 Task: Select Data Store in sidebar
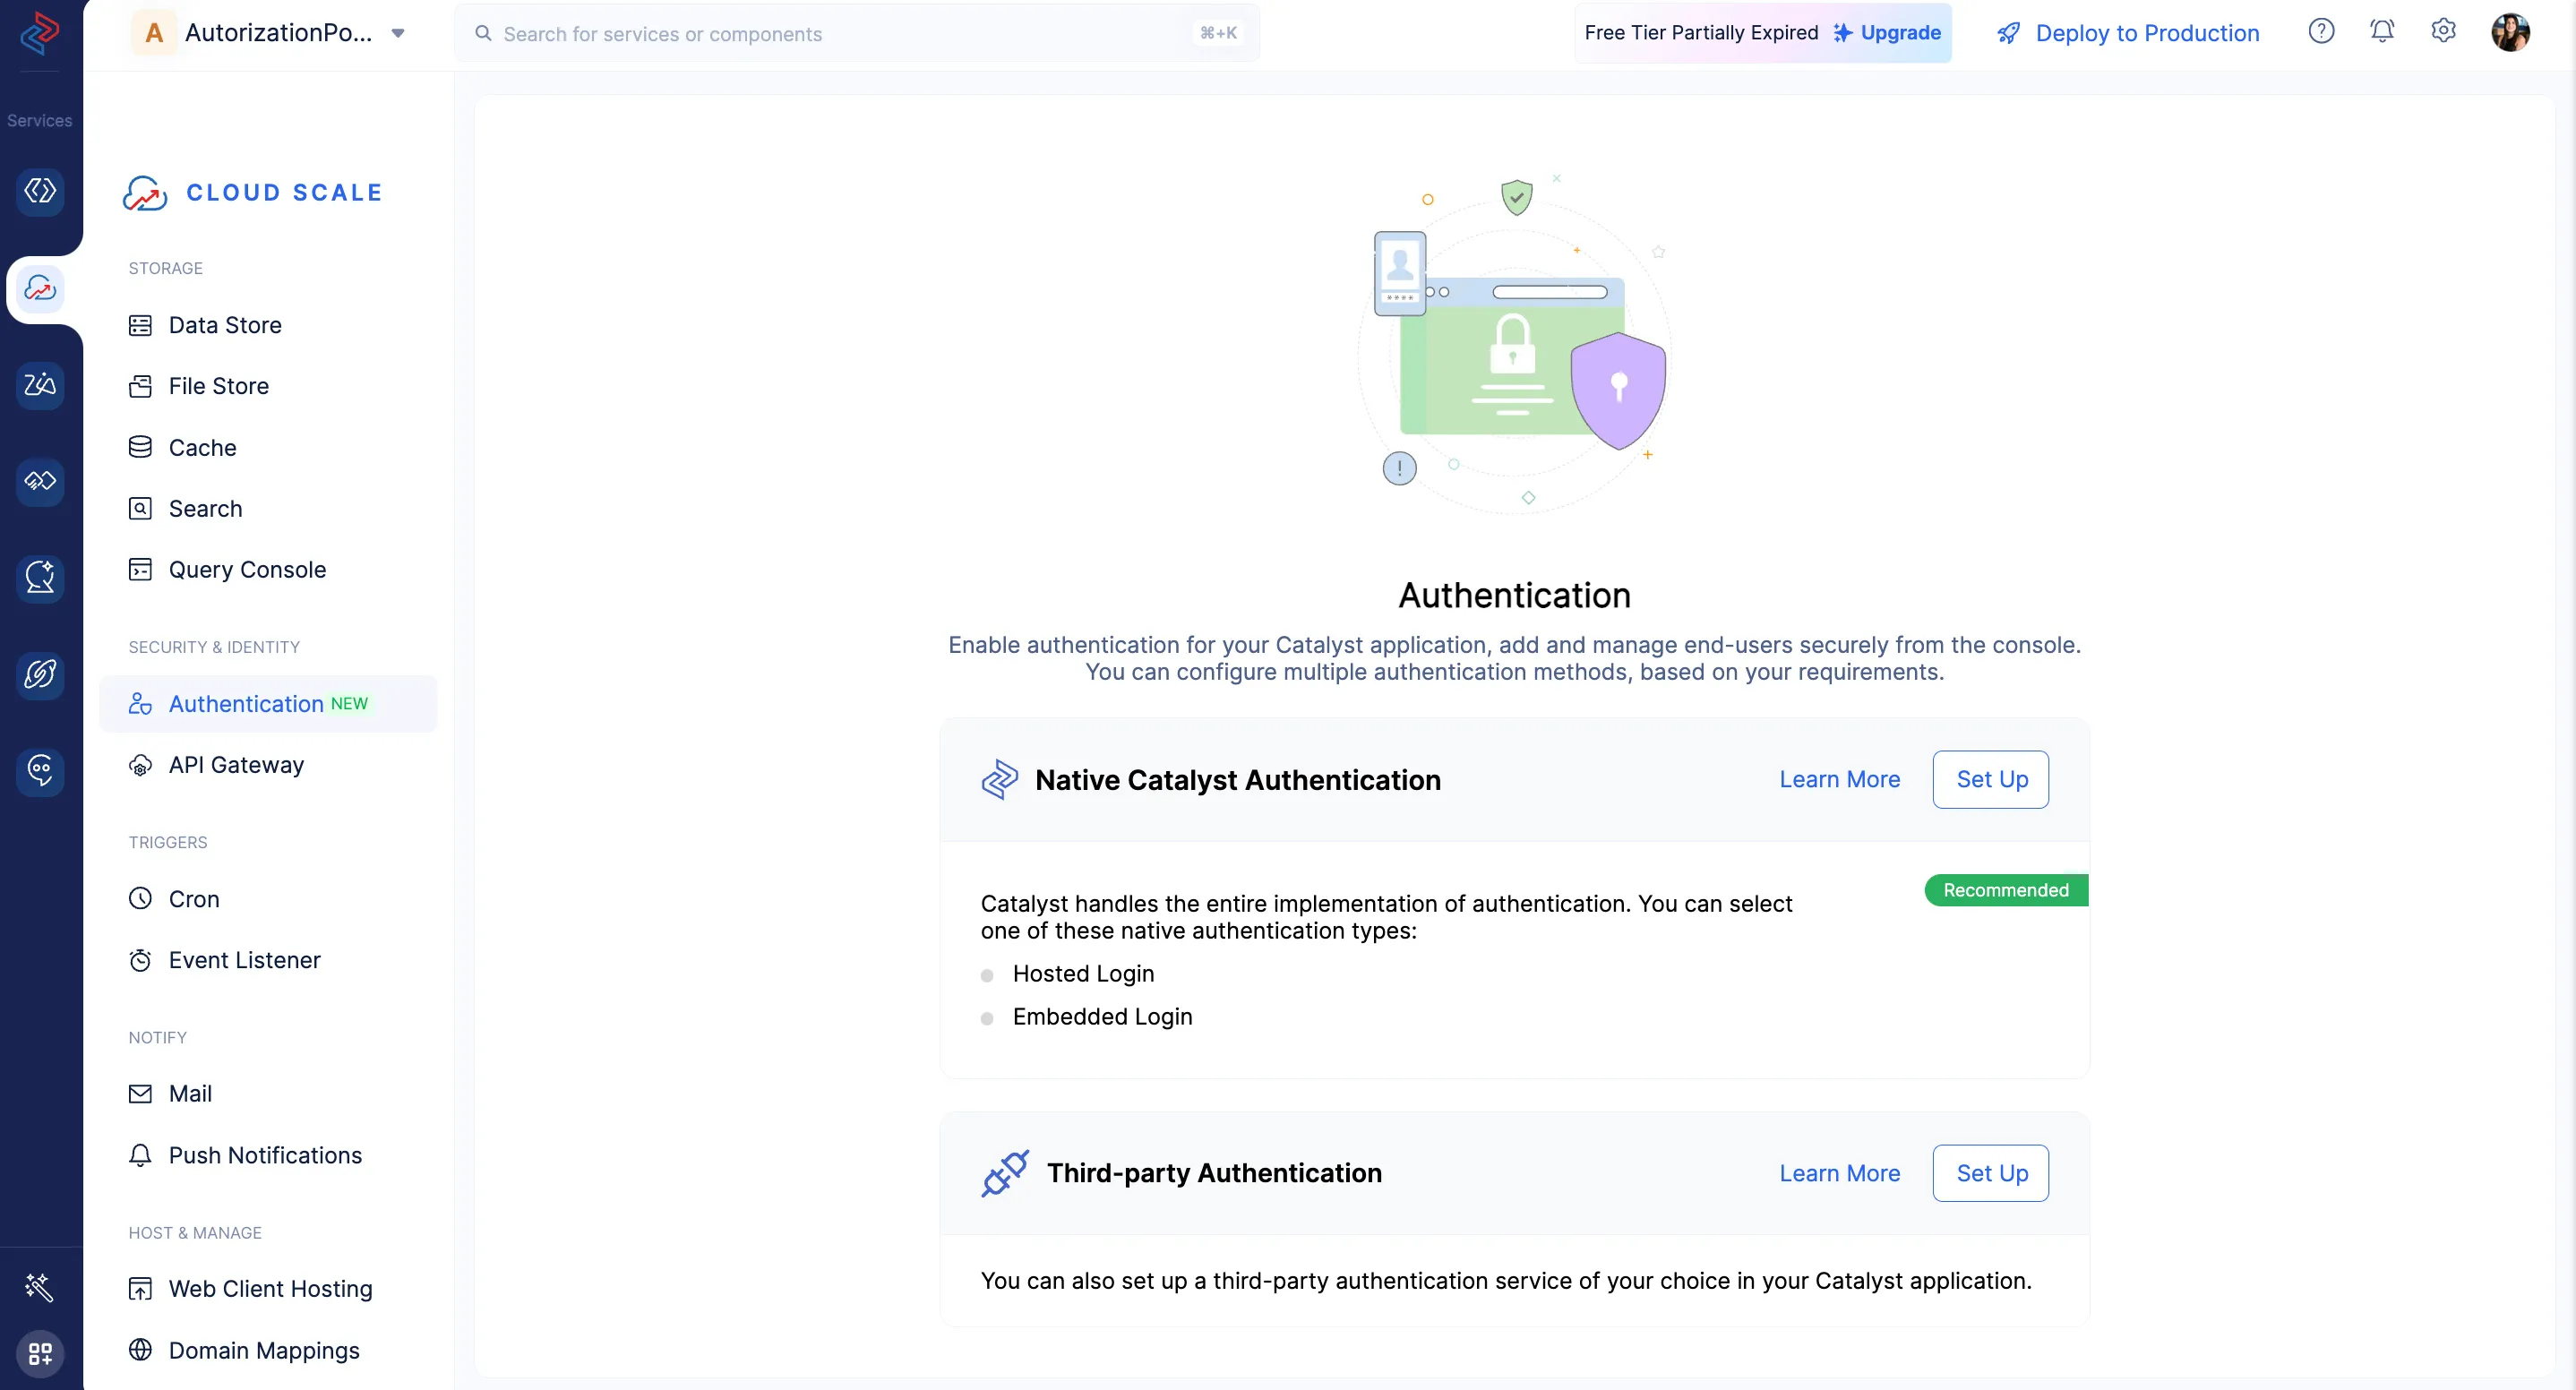tap(225, 325)
